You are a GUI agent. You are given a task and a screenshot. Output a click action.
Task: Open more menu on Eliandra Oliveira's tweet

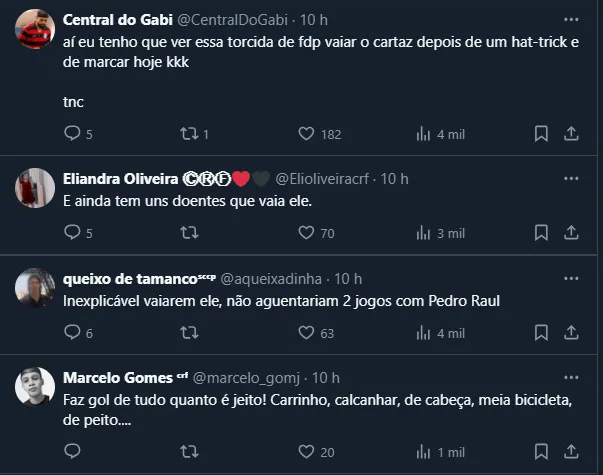tap(571, 179)
